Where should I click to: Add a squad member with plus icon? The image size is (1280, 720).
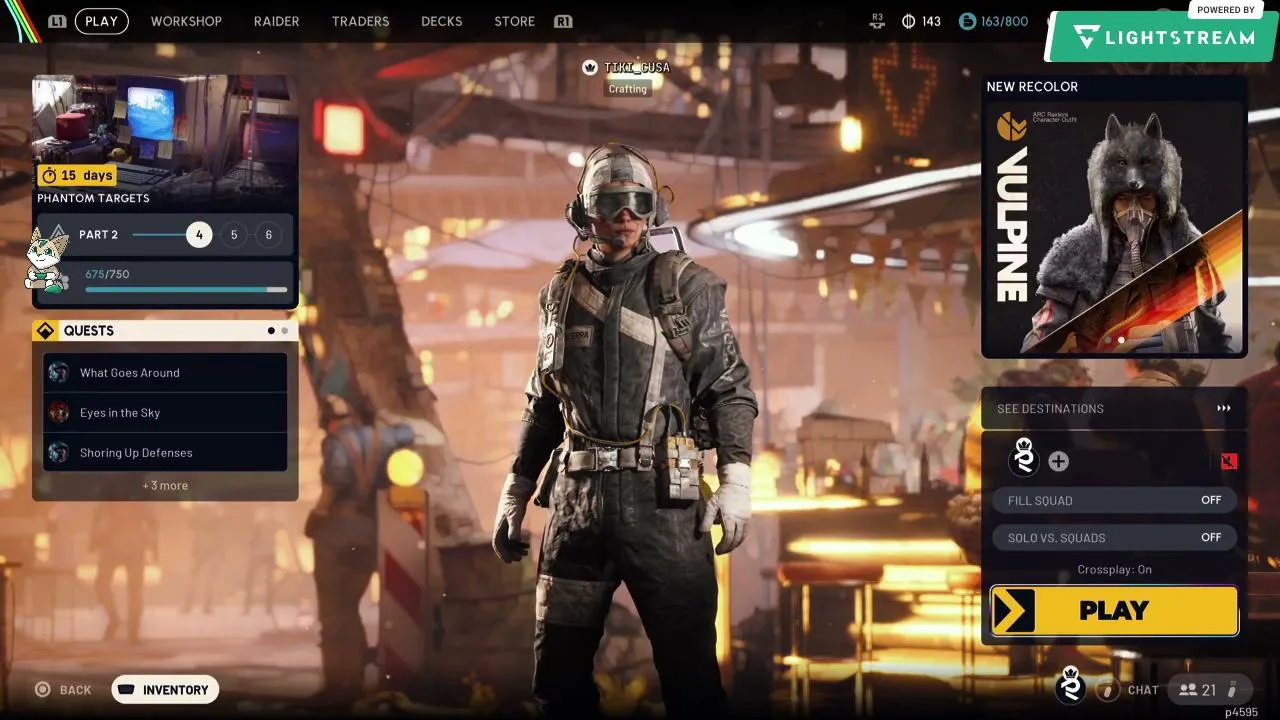tap(1058, 461)
